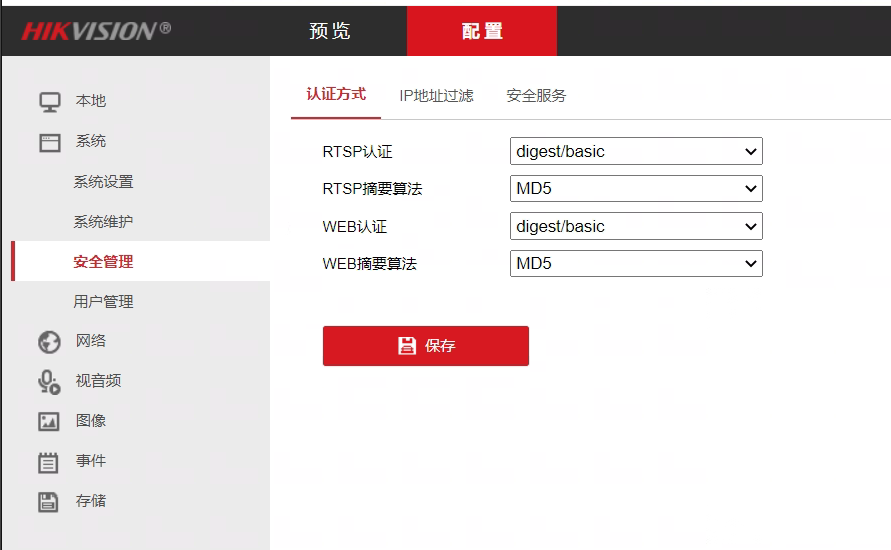Open 系统设置 in the sidebar
The image size is (891, 550).
pyautogui.click(x=103, y=182)
